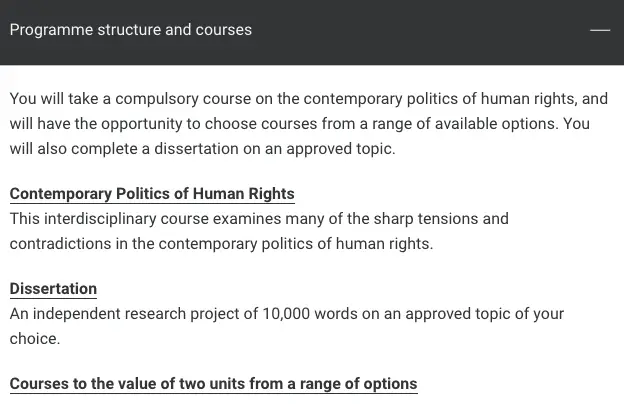
Task: Click the word 'choice.' in dissertation description
Action: point(35,339)
